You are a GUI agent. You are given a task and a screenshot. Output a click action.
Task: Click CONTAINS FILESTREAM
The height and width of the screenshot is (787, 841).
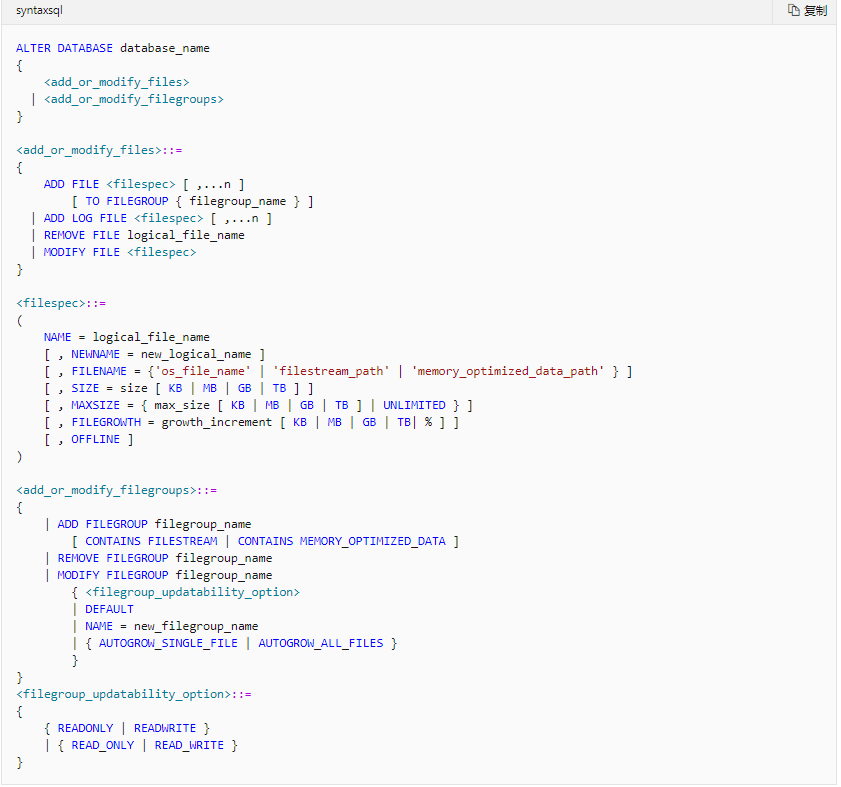tap(151, 541)
